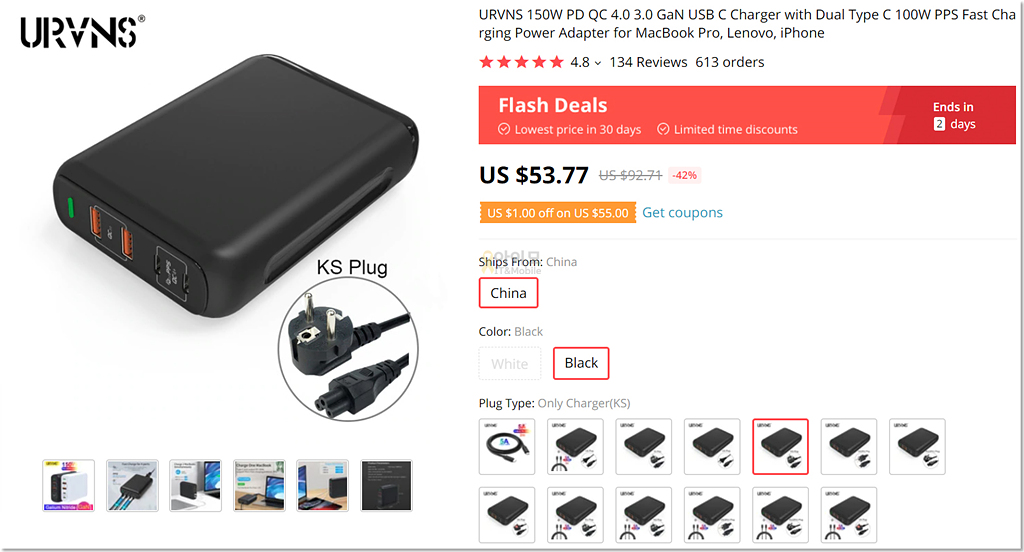View fourth gallery thumbnail of MacBook charging
This screenshot has height=552, width=1024.
[x=259, y=485]
